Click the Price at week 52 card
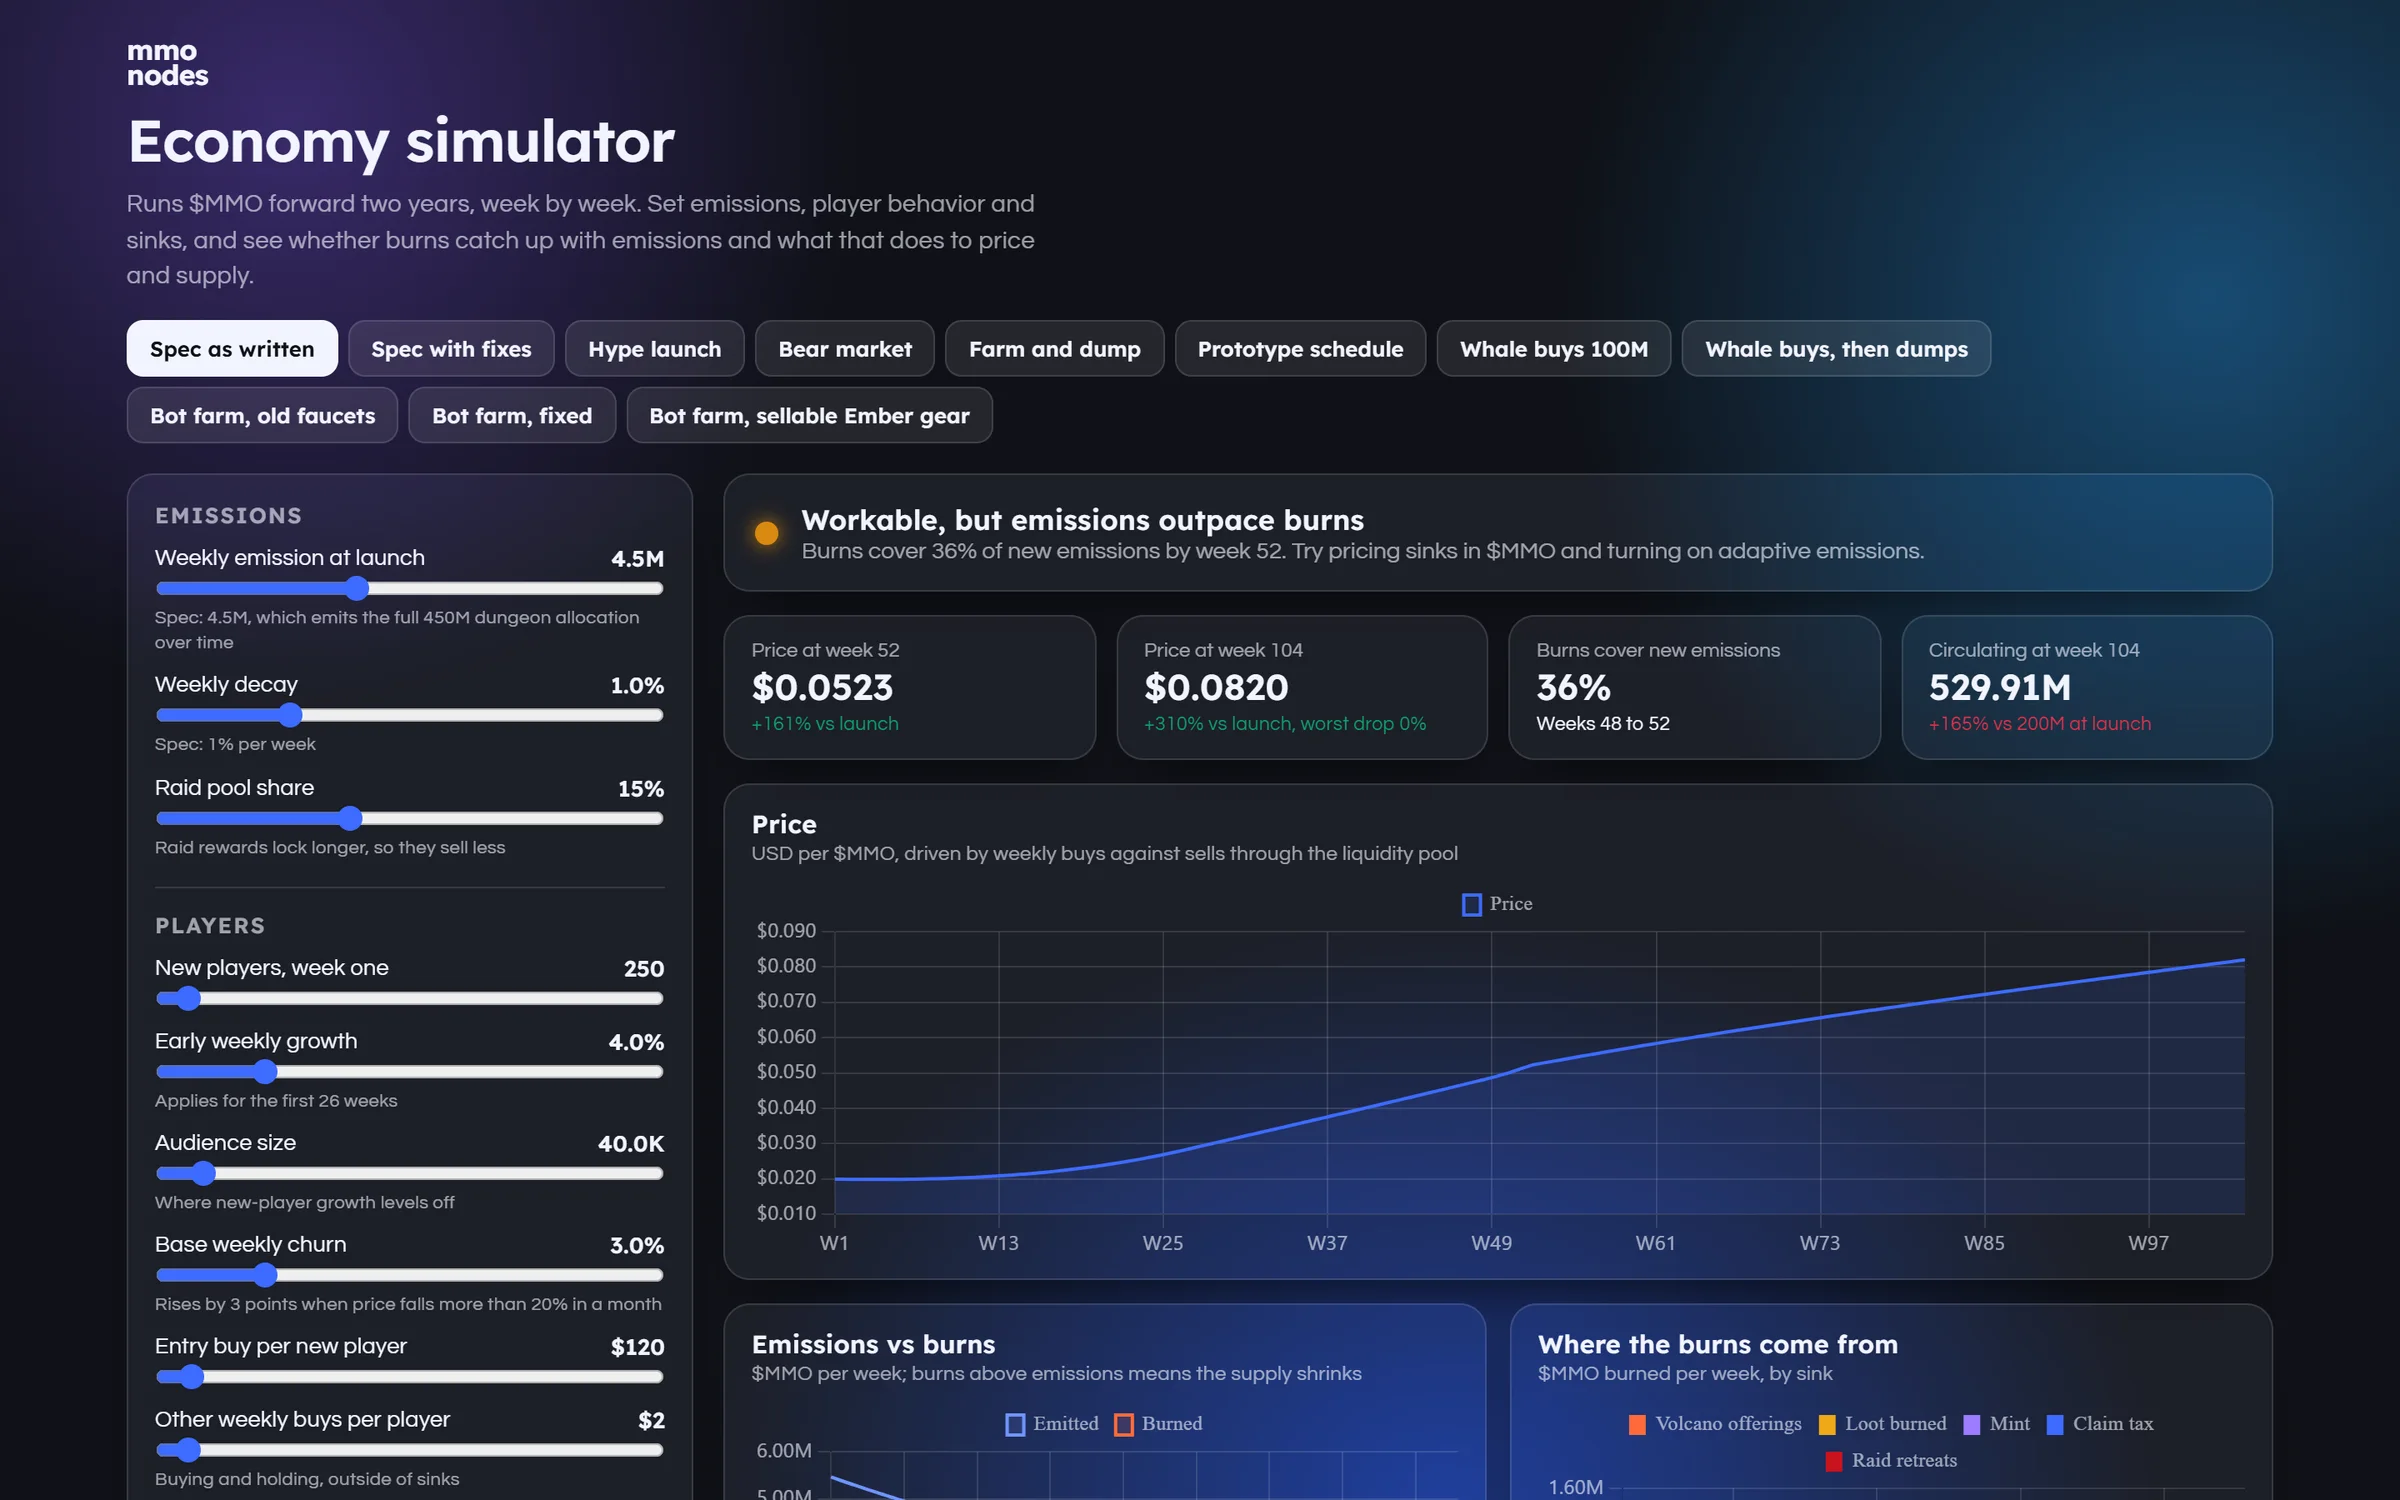The width and height of the screenshot is (2400, 1500). pyautogui.click(x=909, y=687)
